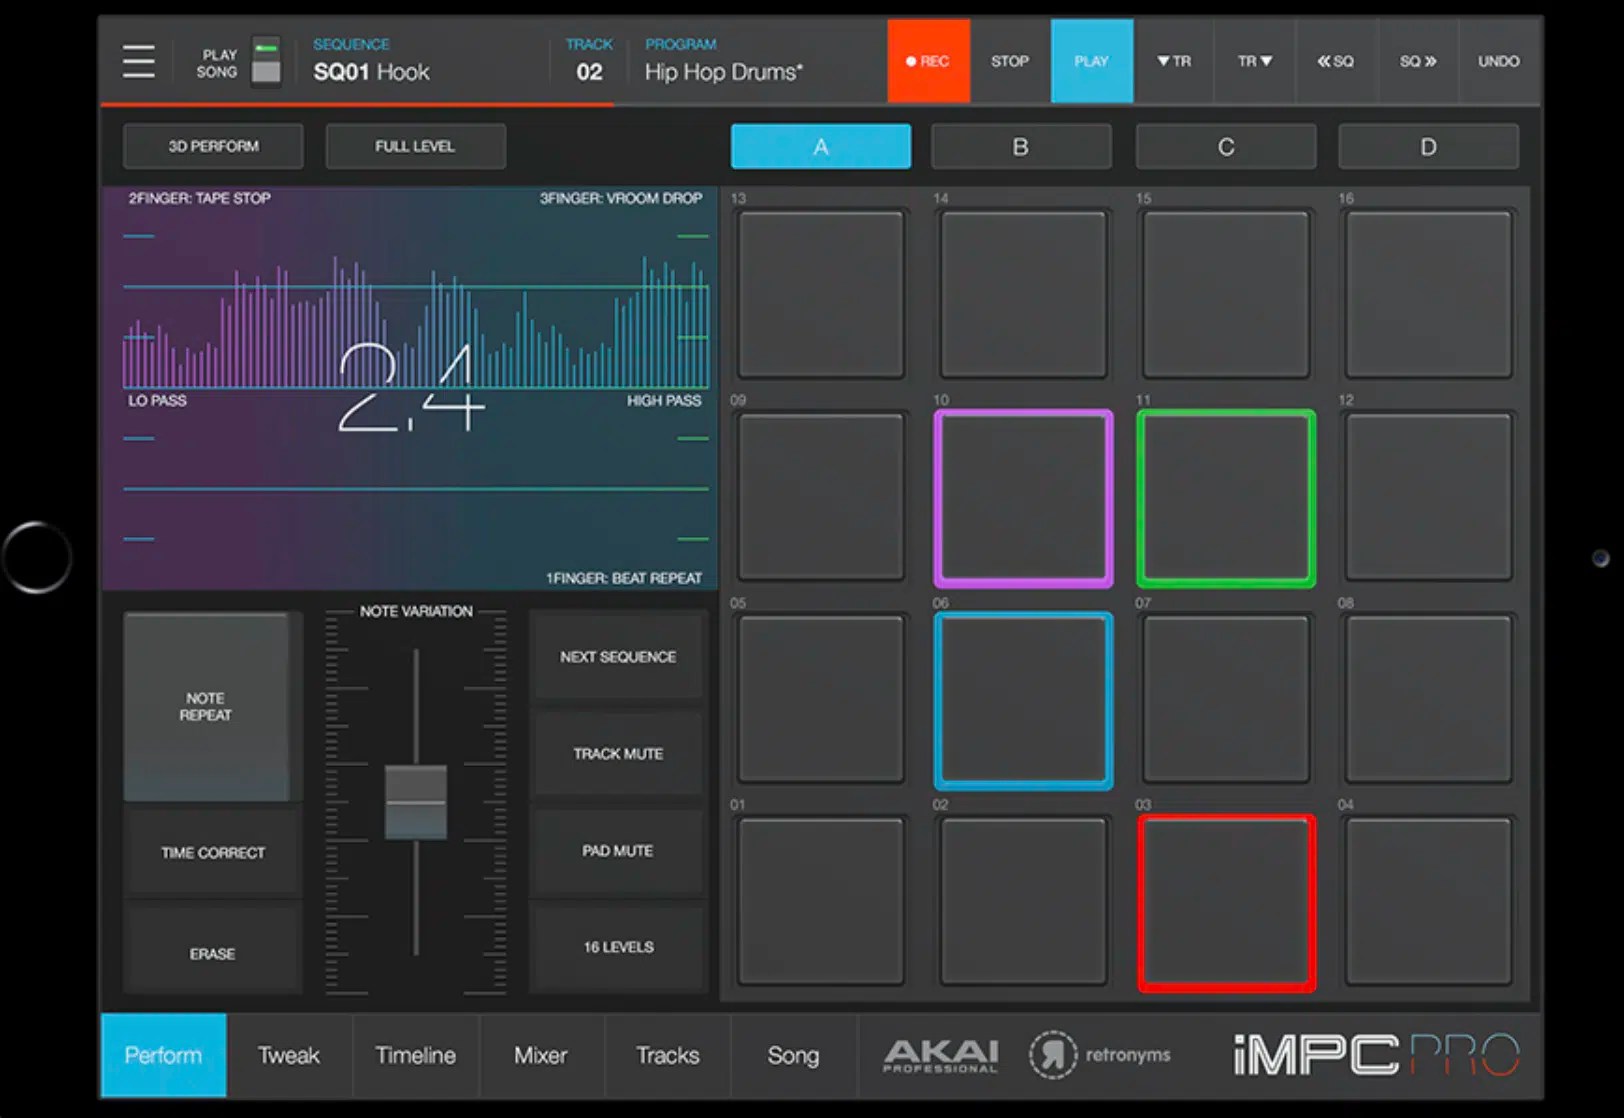This screenshot has width=1624, height=1118.
Task: Open TRACK MUTE mode
Action: point(618,753)
